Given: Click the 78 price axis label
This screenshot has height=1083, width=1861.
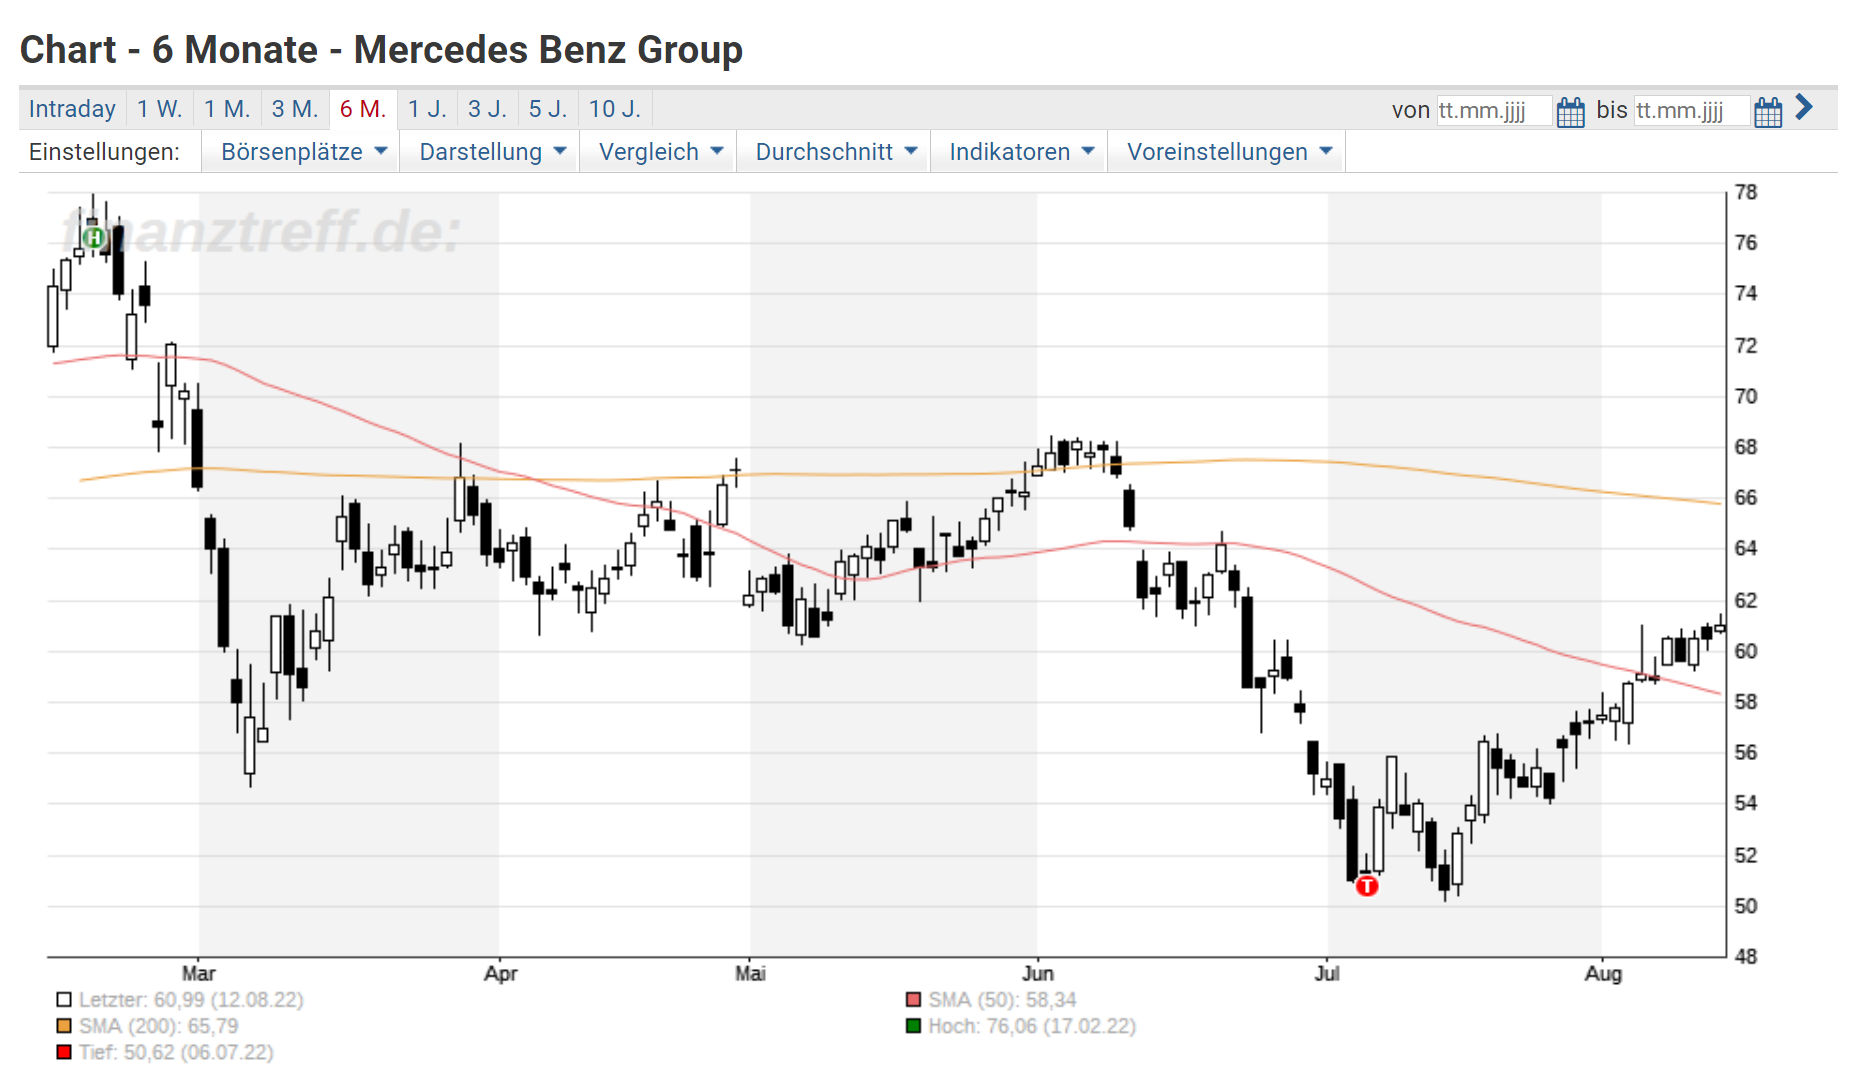Looking at the screenshot, I should click(1746, 192).
